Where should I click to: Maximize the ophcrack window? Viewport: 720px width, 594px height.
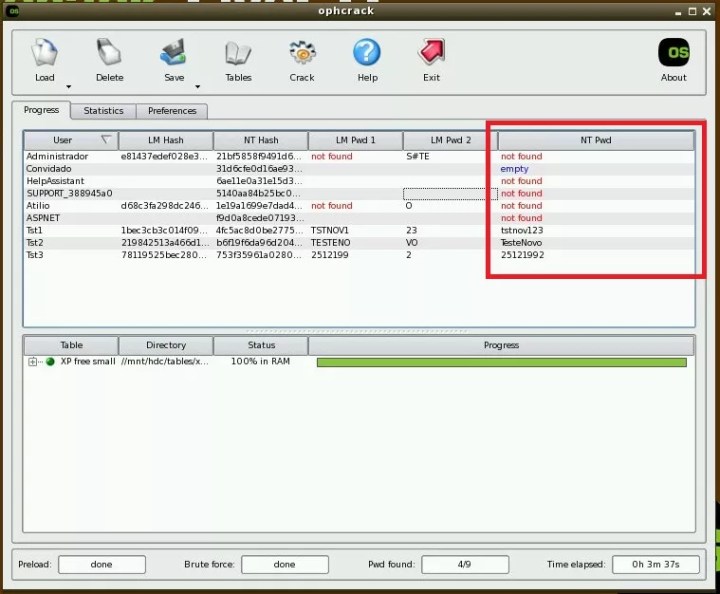[692, 11]
